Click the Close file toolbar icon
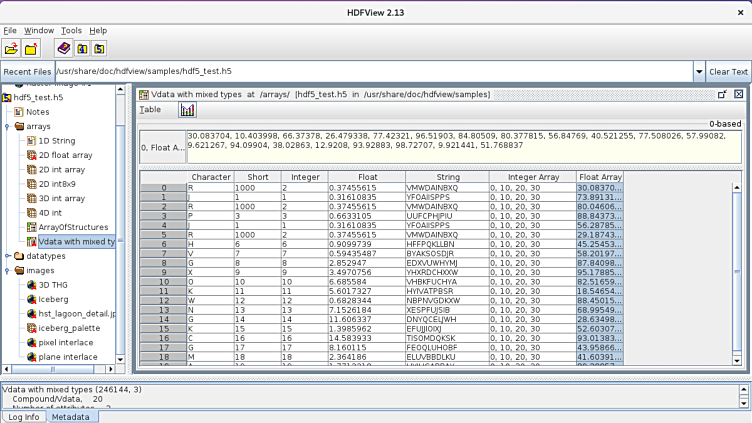The height and width of the screenshot is (423, 752). (31, 48)
